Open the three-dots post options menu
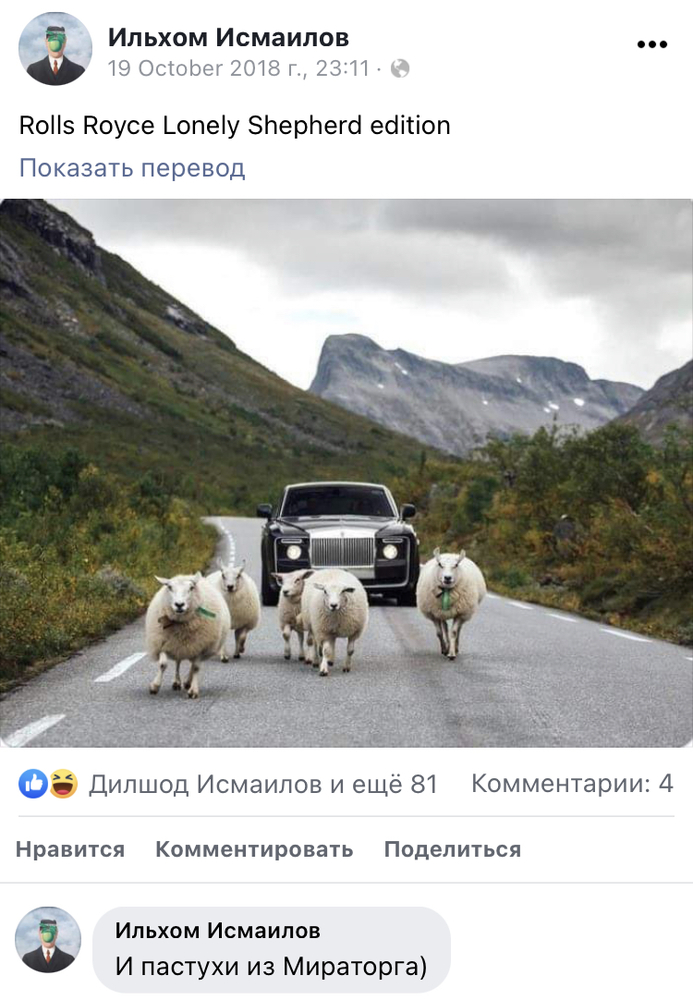 [652, 45]
